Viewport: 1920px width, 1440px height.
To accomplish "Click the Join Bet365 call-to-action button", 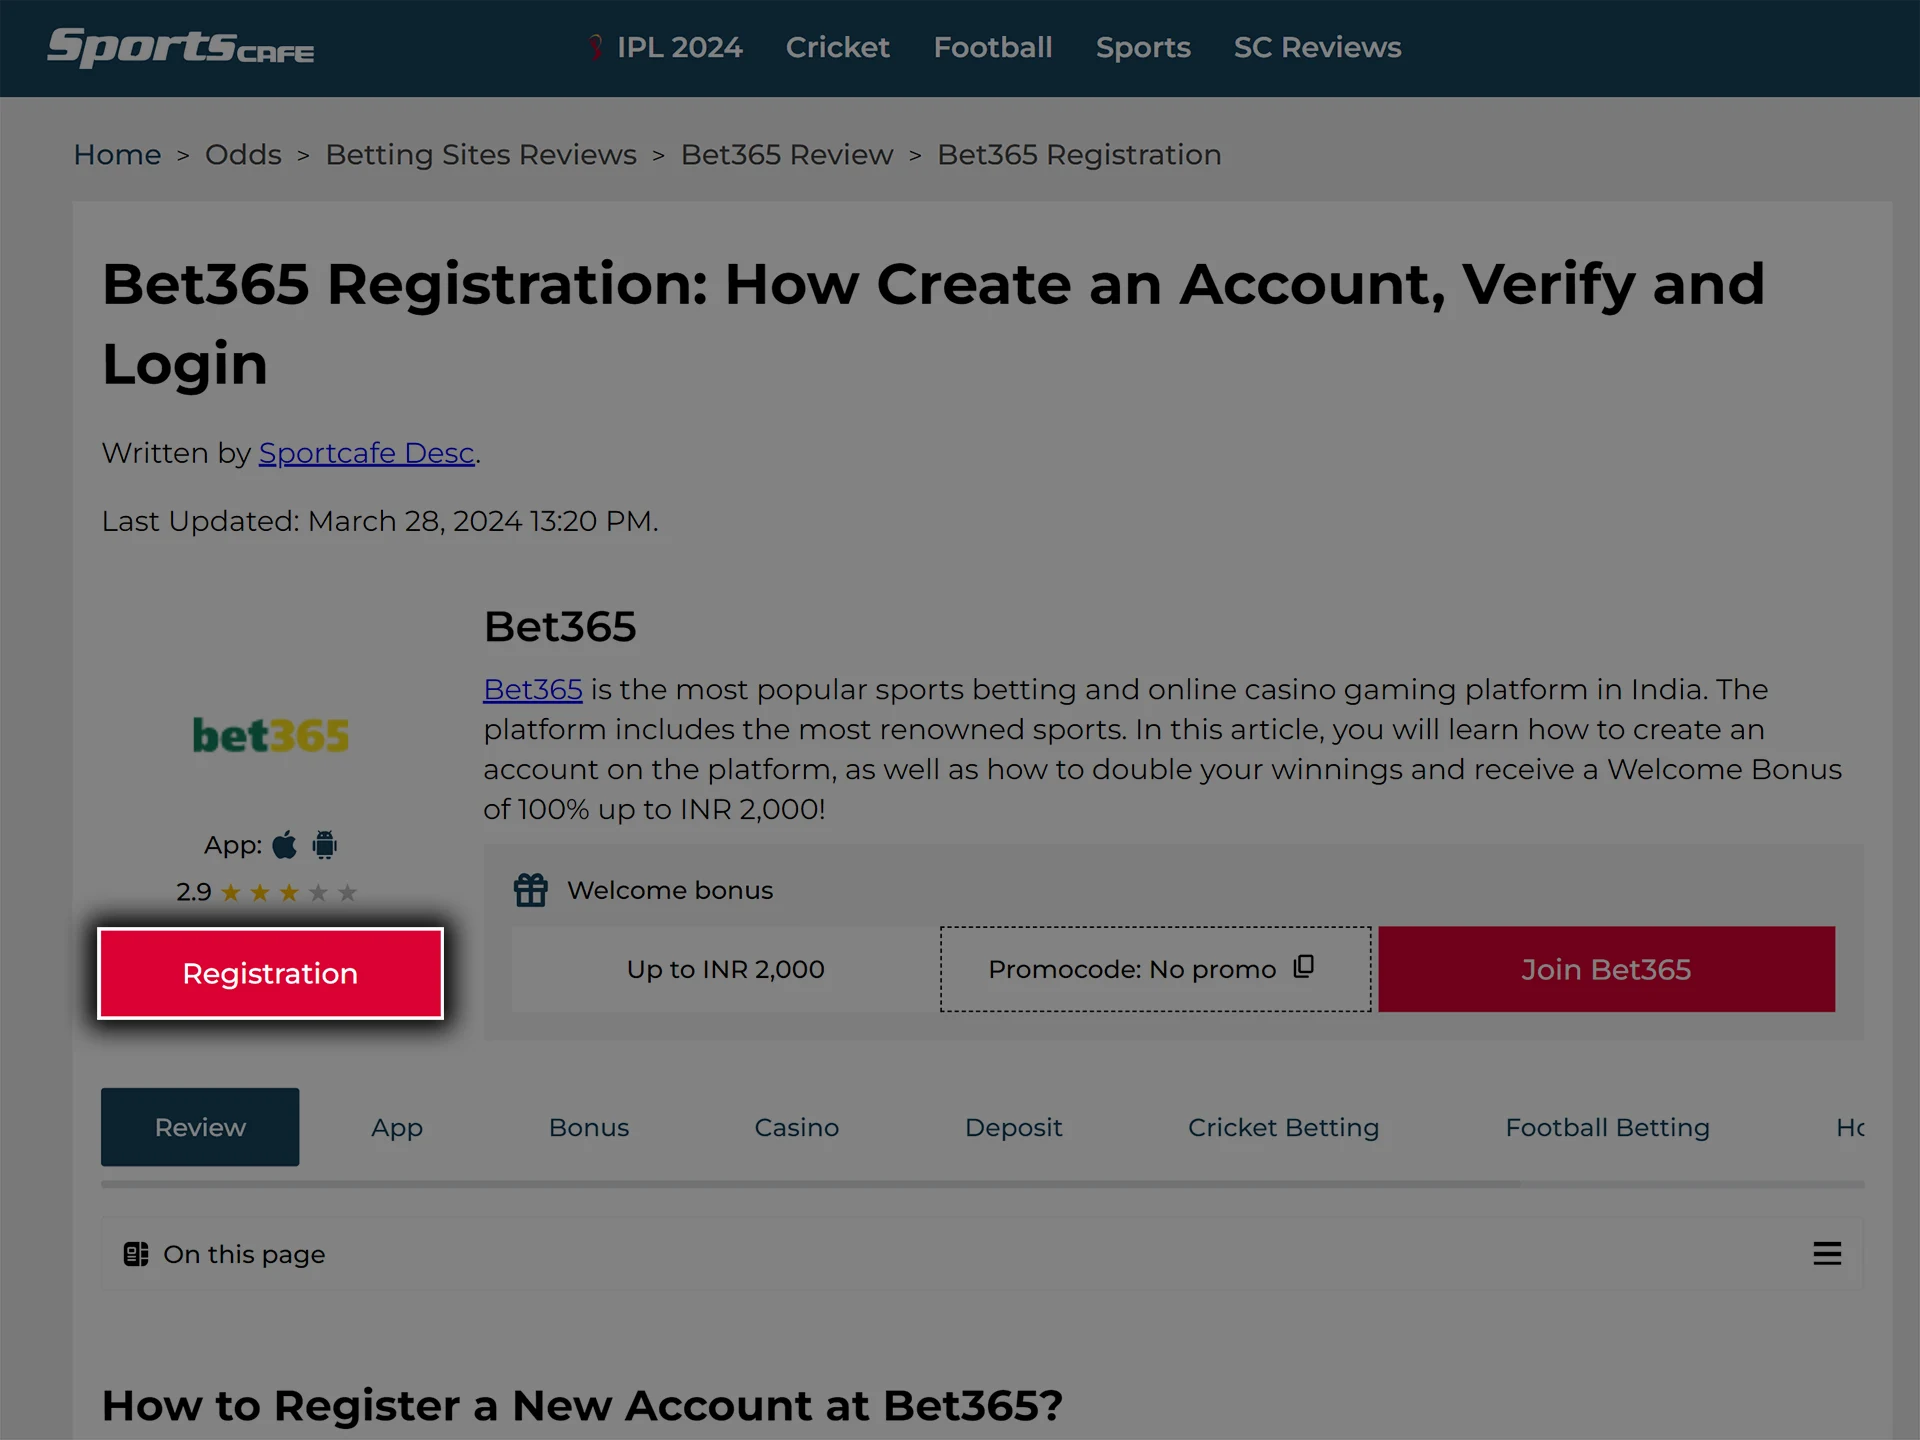I will [1606, 968].
